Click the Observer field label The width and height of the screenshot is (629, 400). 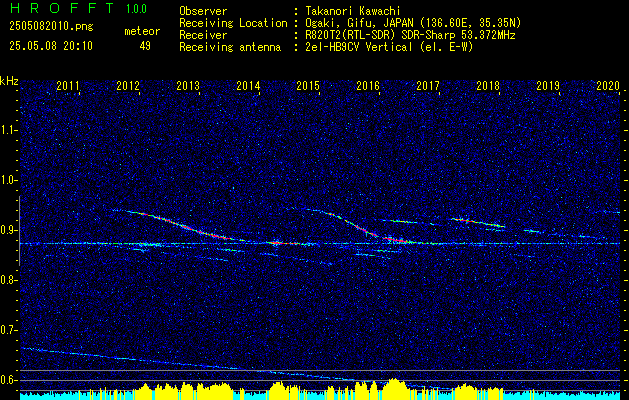click(203, 11)
